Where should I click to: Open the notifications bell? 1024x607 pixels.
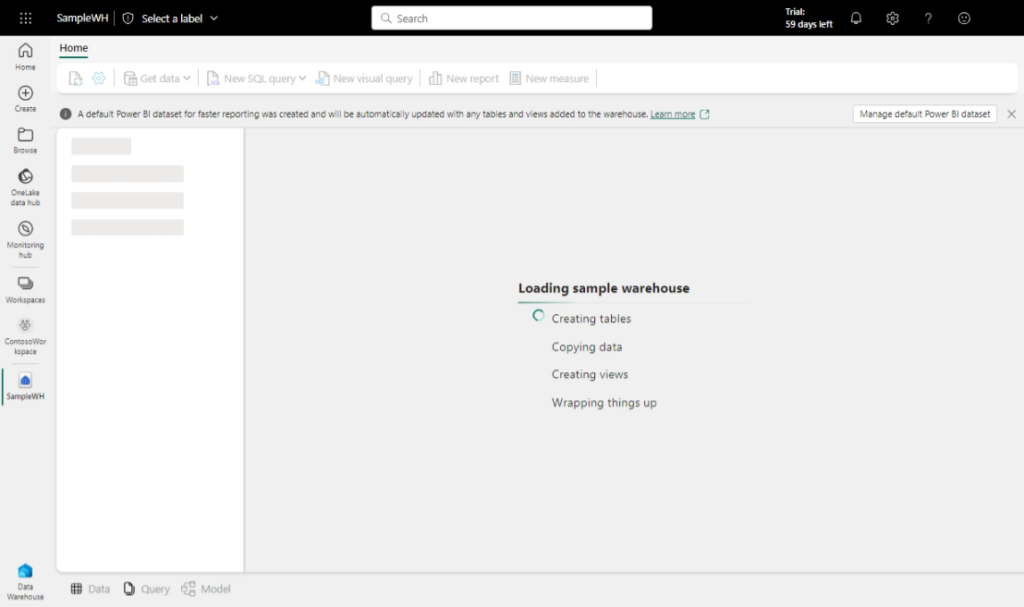(x=856, y=18)
